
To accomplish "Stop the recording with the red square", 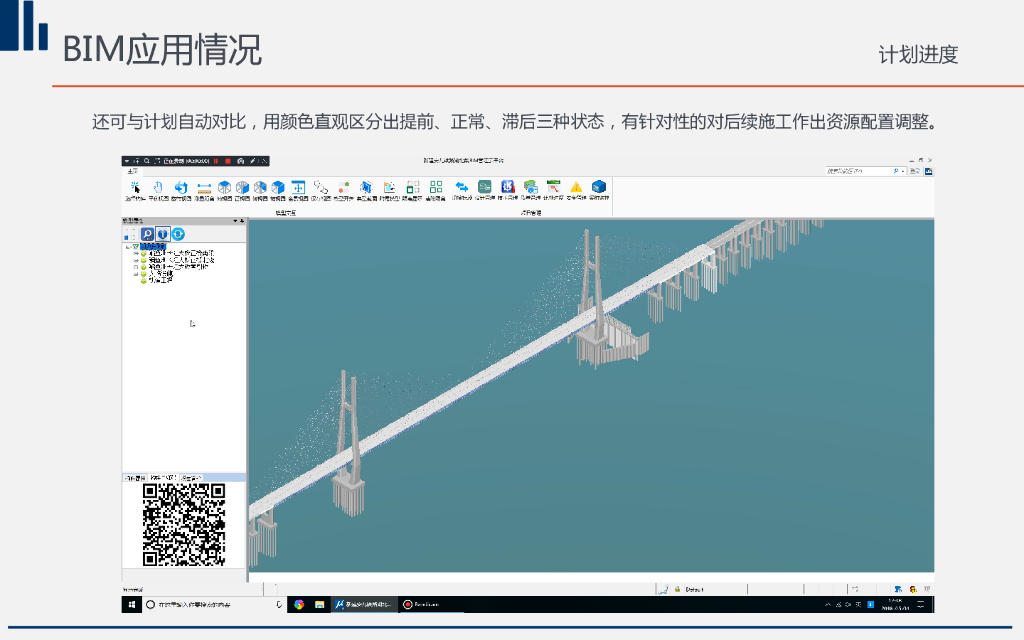I will 228,161.
